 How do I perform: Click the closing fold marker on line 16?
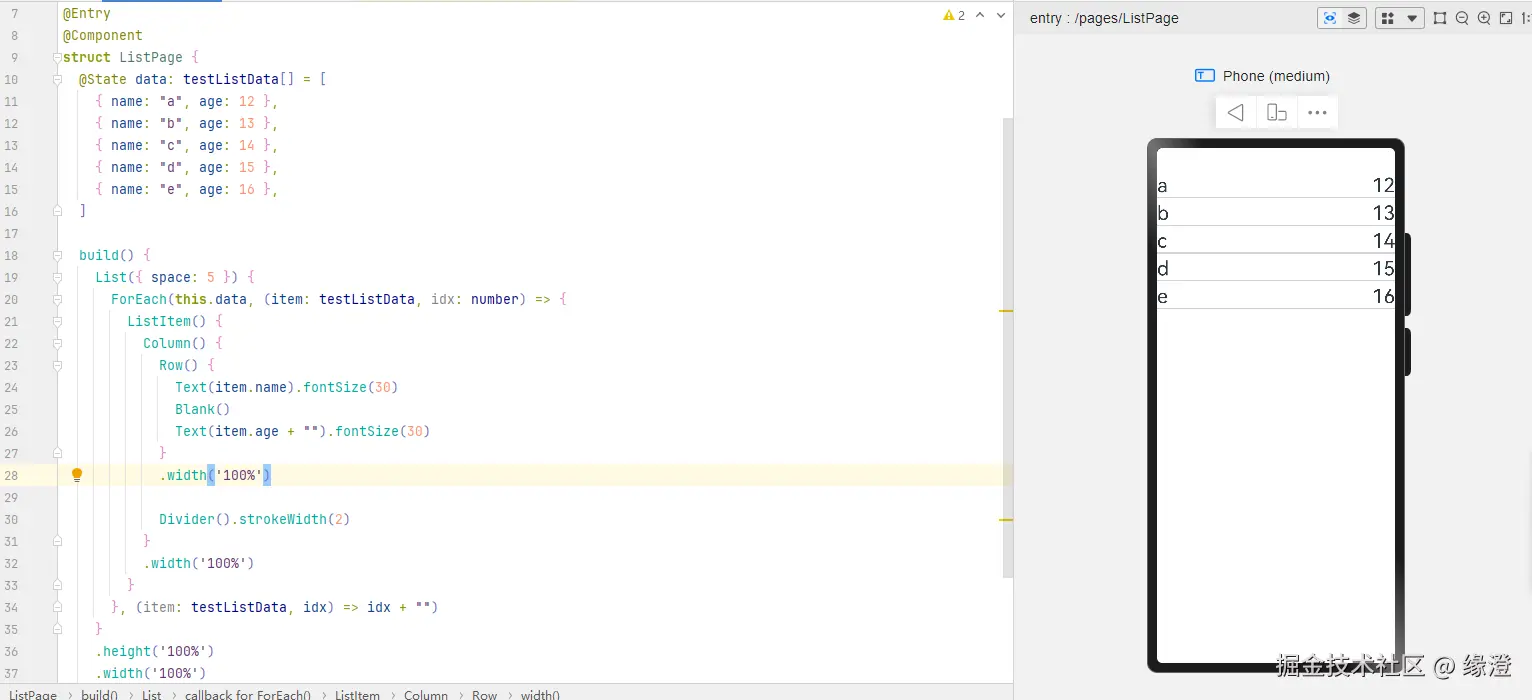[x=57, y=211]
